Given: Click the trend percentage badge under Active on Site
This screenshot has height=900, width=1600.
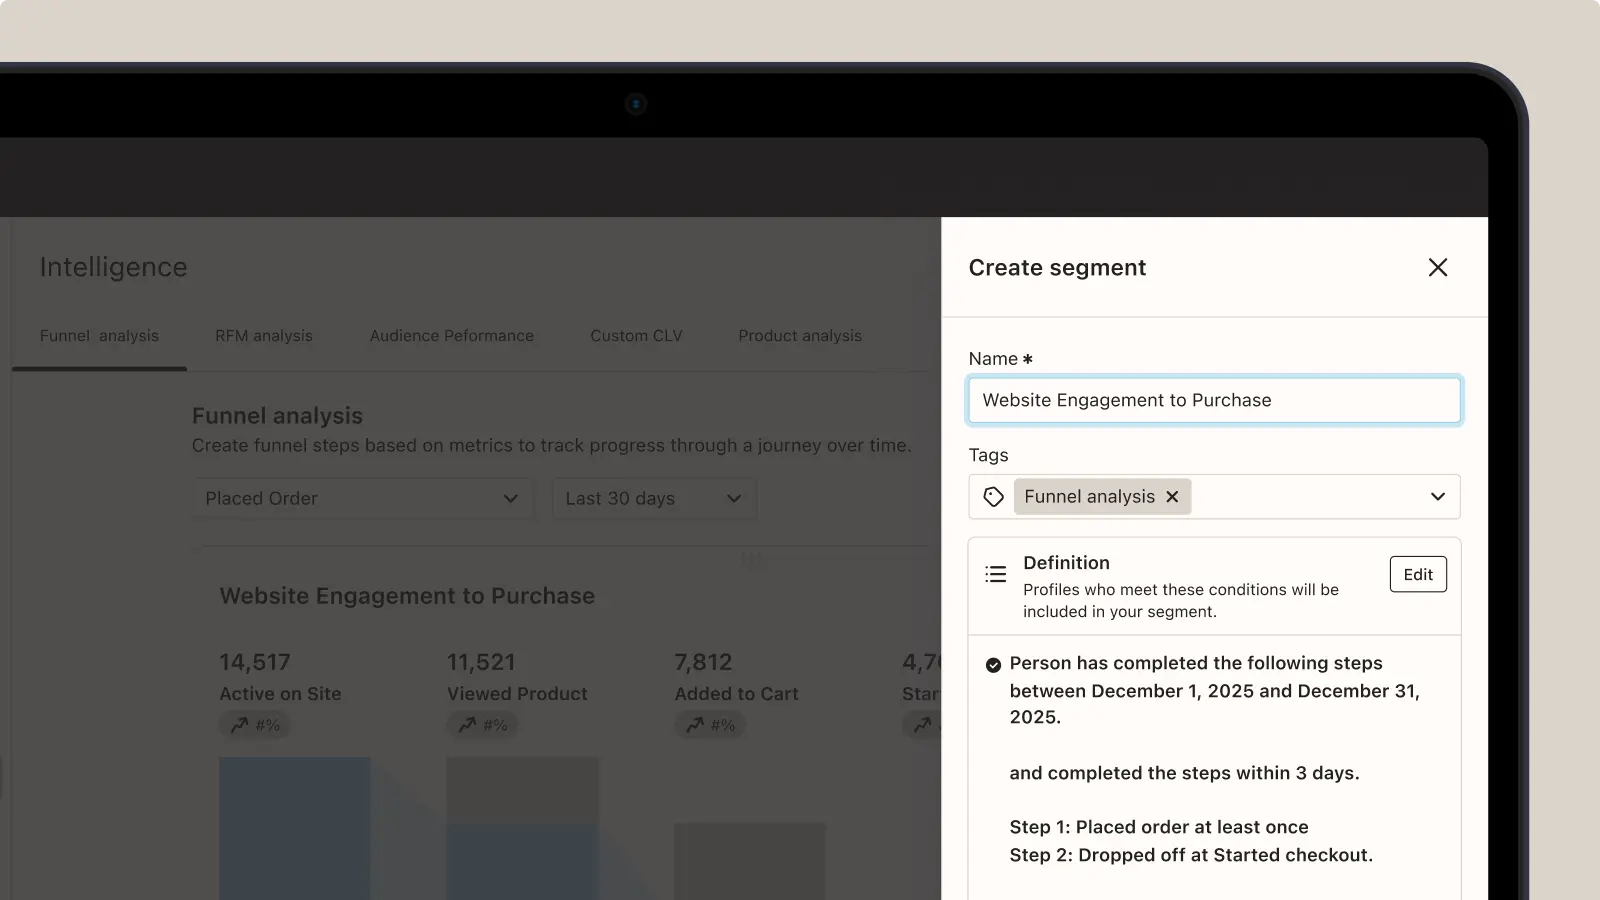Looking at the screenshot, I should pos(255,725).
